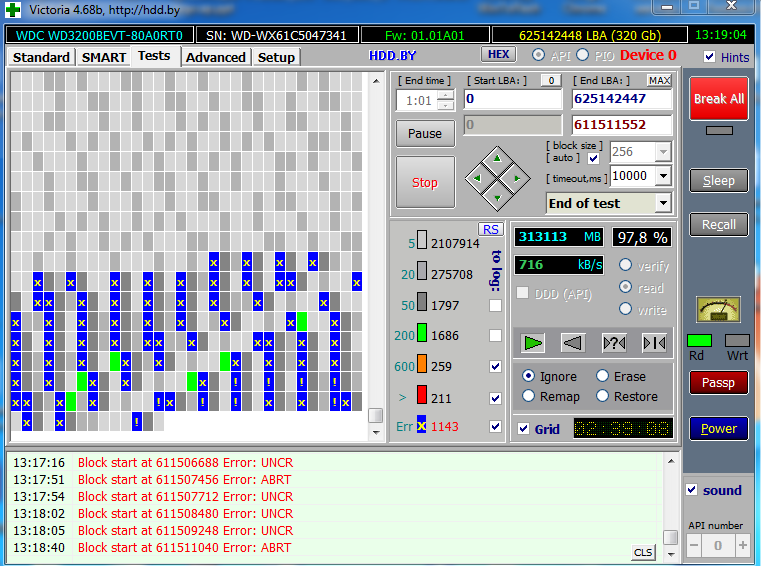Screen dimensions: 761x566
Task: Click the white 5 ms block swatch
Action: tap(422, 240)
